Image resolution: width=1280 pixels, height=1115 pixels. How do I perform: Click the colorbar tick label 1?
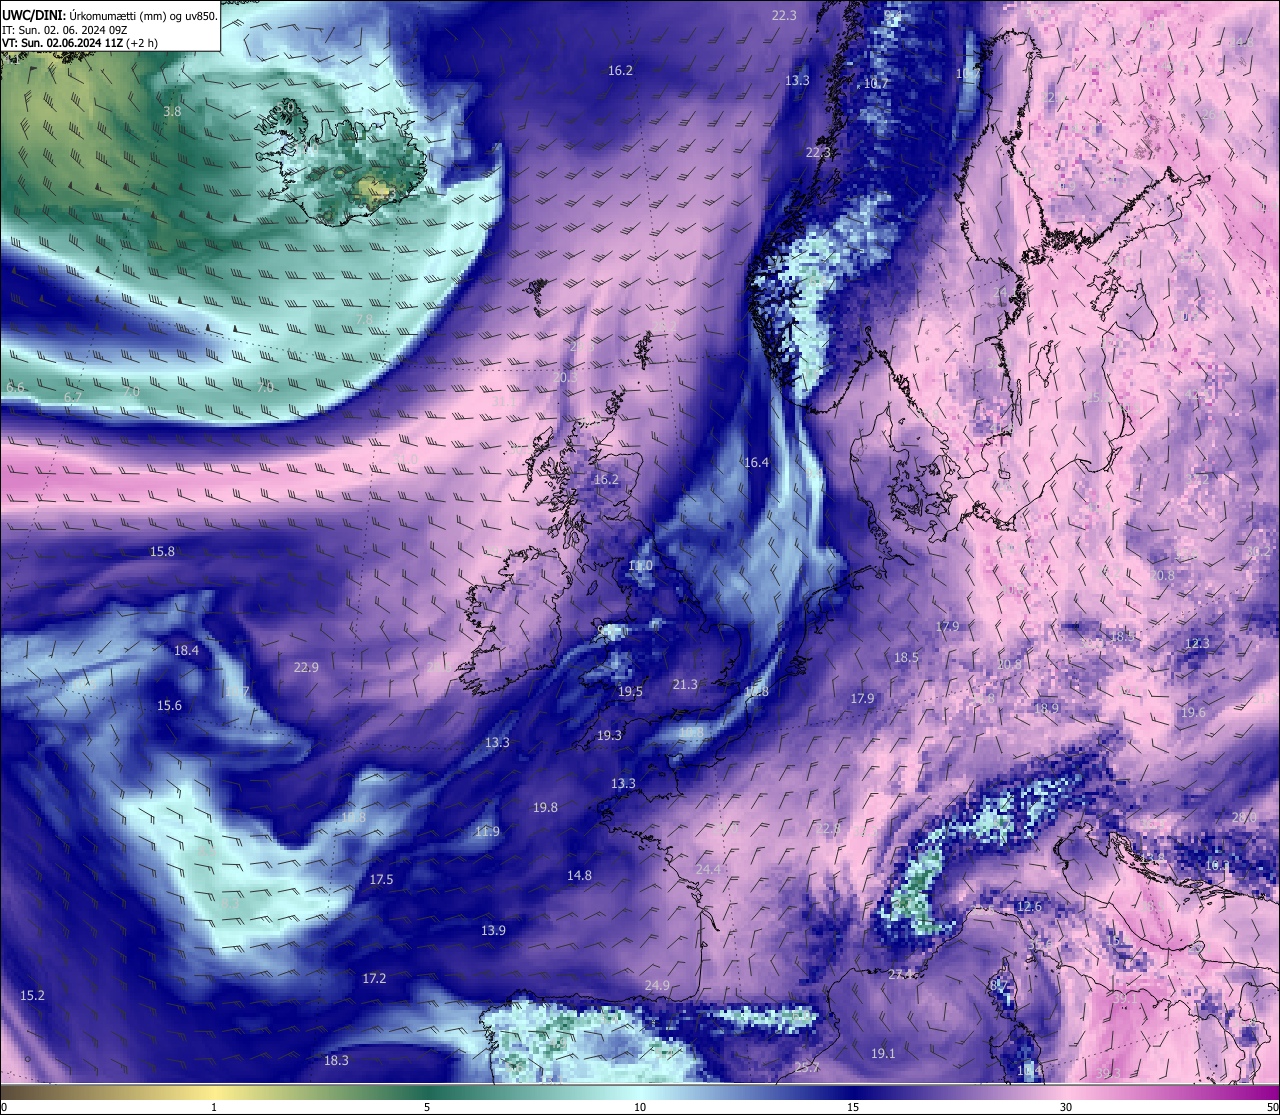pos(214,1107)
